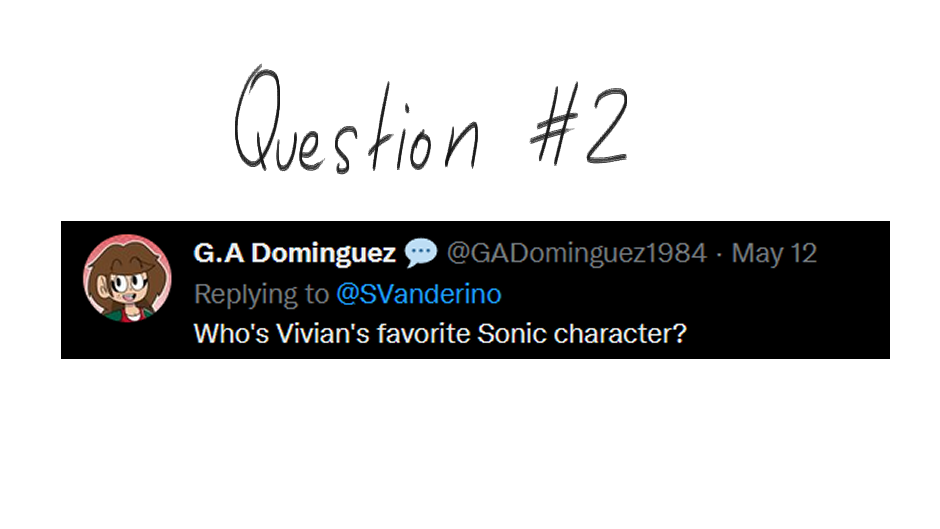Viewport: 940px width, 529px height.
Task: Click the May 12 tweet date
Action: tap(774, 254)
